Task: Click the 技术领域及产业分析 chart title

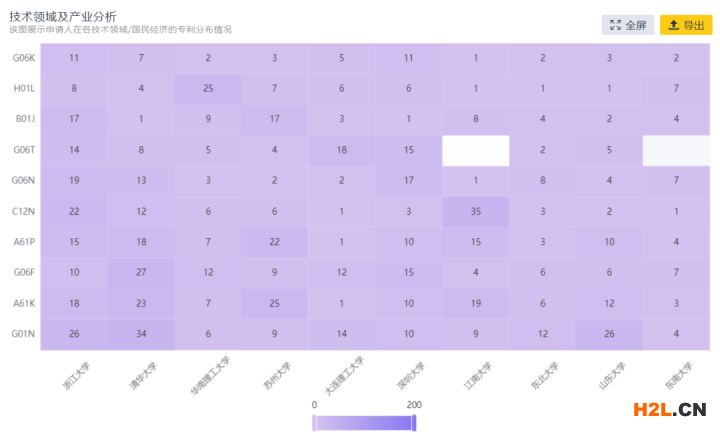Action: pyautogui.click(x=62, y=16)
